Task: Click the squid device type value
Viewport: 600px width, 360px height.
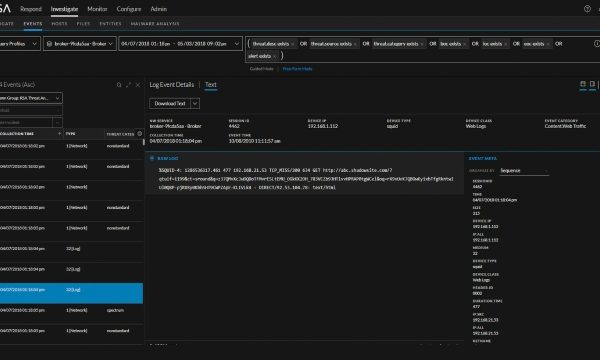Action: (392, 126)
